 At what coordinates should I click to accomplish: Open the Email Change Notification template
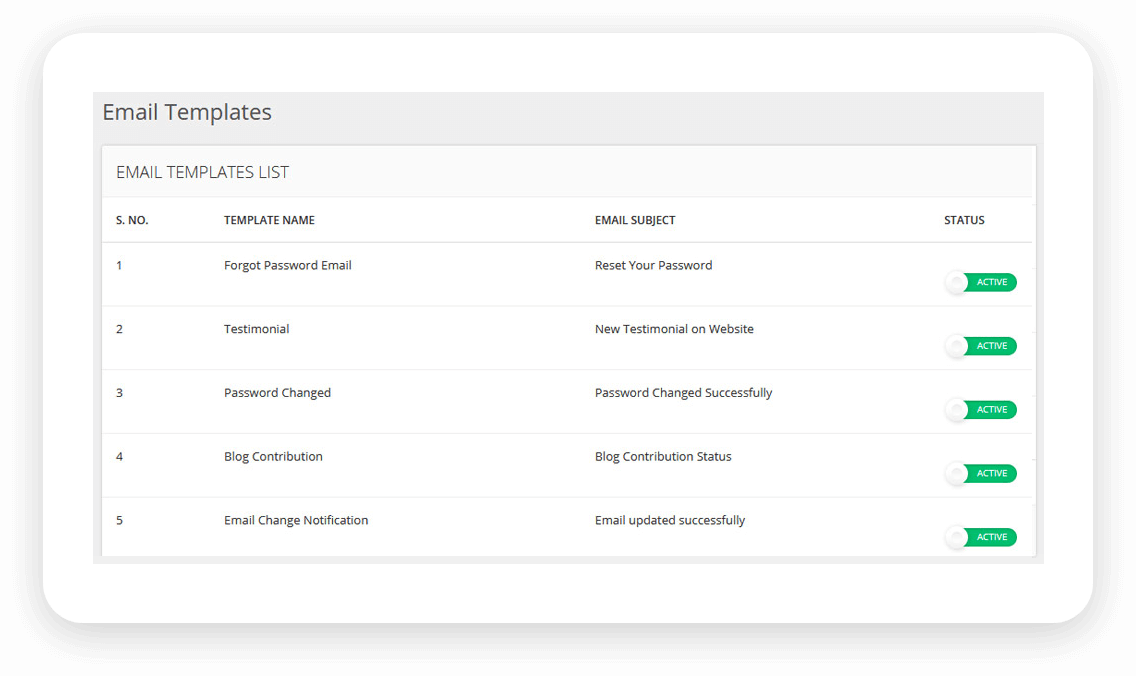[x=296, y=520]
